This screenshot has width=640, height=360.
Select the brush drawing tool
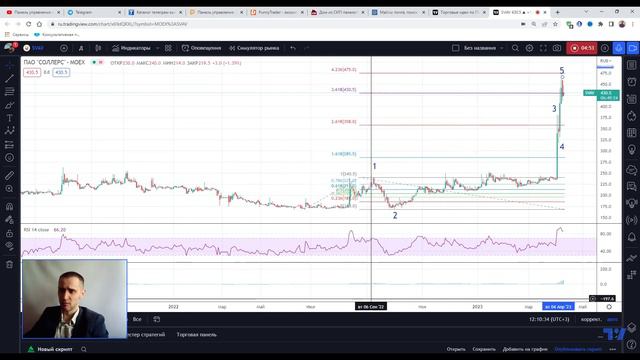click(9, 105)
